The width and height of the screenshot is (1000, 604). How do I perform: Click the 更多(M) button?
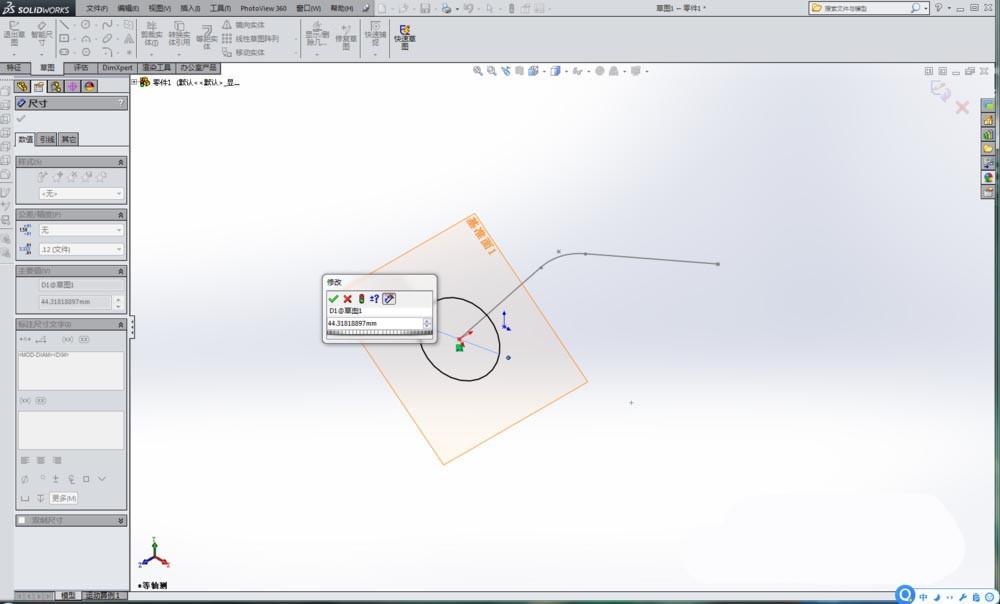[x=63, y=498]
